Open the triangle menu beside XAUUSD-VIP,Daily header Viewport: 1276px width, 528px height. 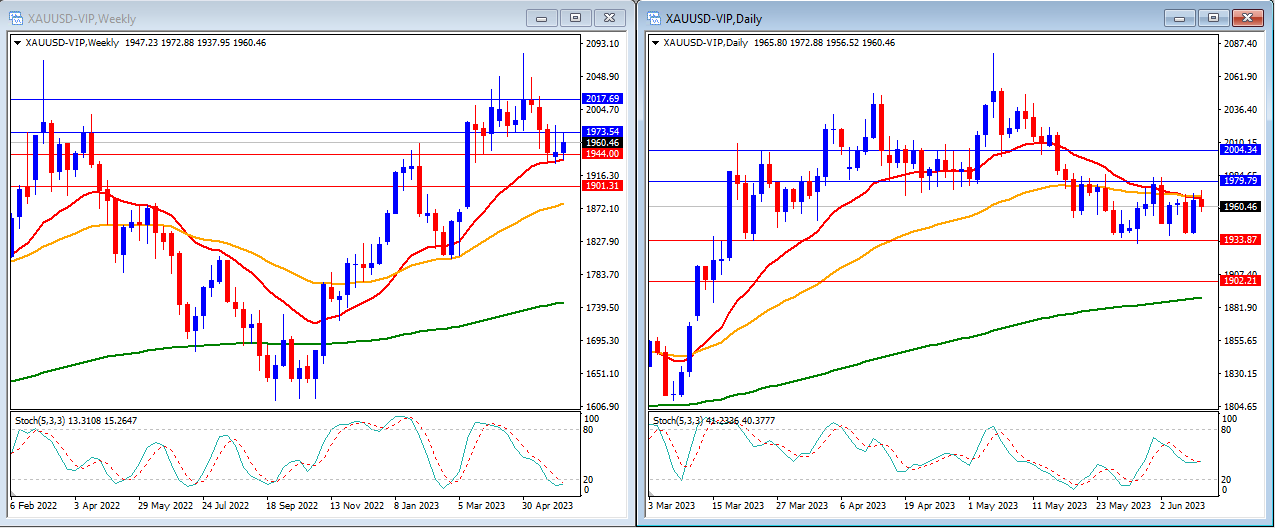point(655,43)
